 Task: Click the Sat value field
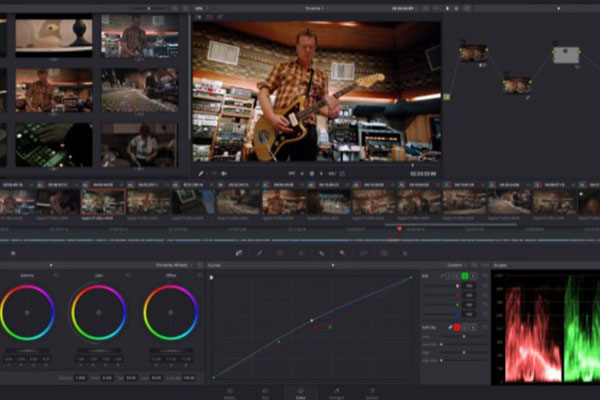(131, 378)
